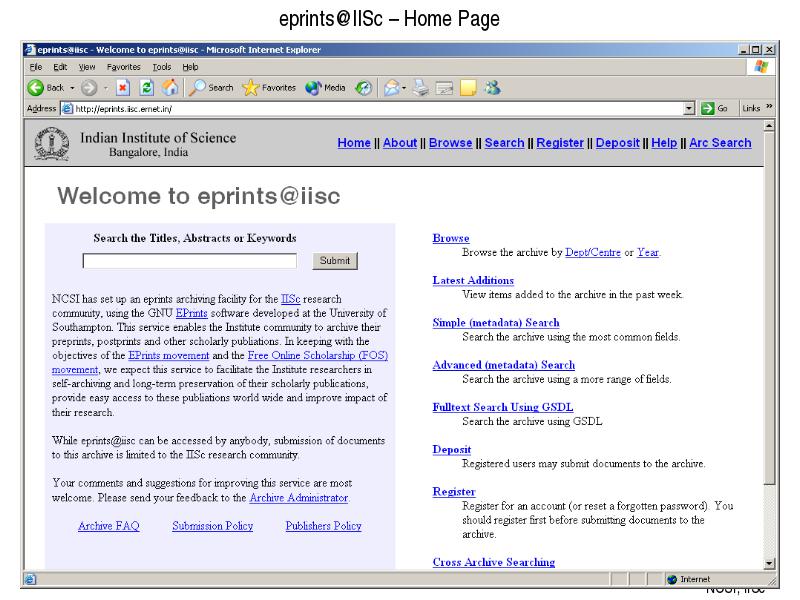Stop page loading with the red X icon
Screen dimensions: 800x600
122,88
